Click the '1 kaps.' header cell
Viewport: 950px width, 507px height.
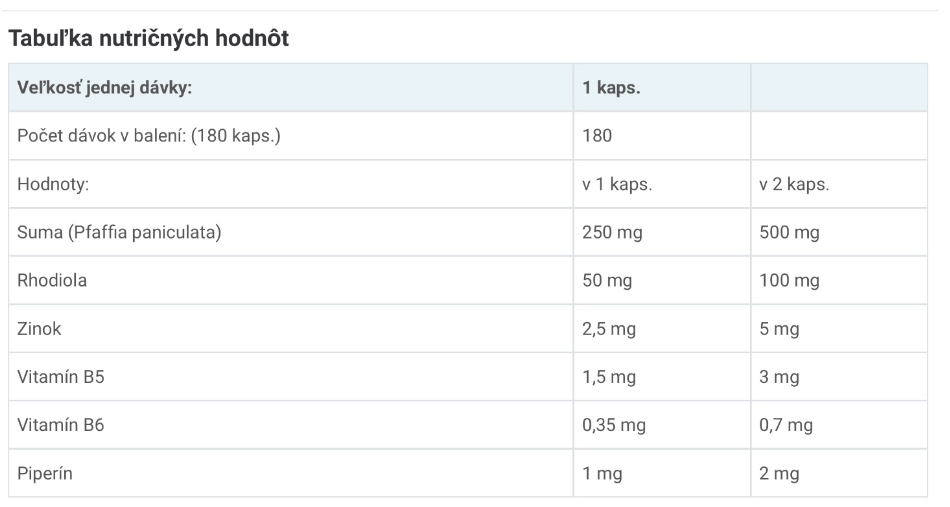(662, 87)
